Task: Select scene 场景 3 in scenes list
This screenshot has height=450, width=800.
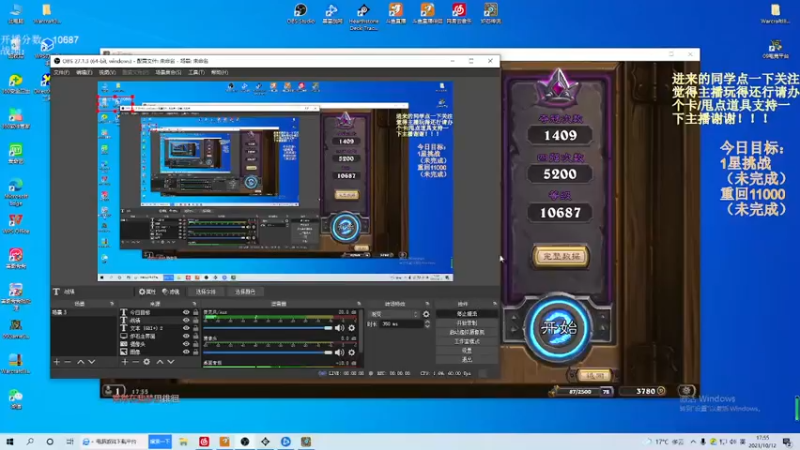Action: pos(84,312)
